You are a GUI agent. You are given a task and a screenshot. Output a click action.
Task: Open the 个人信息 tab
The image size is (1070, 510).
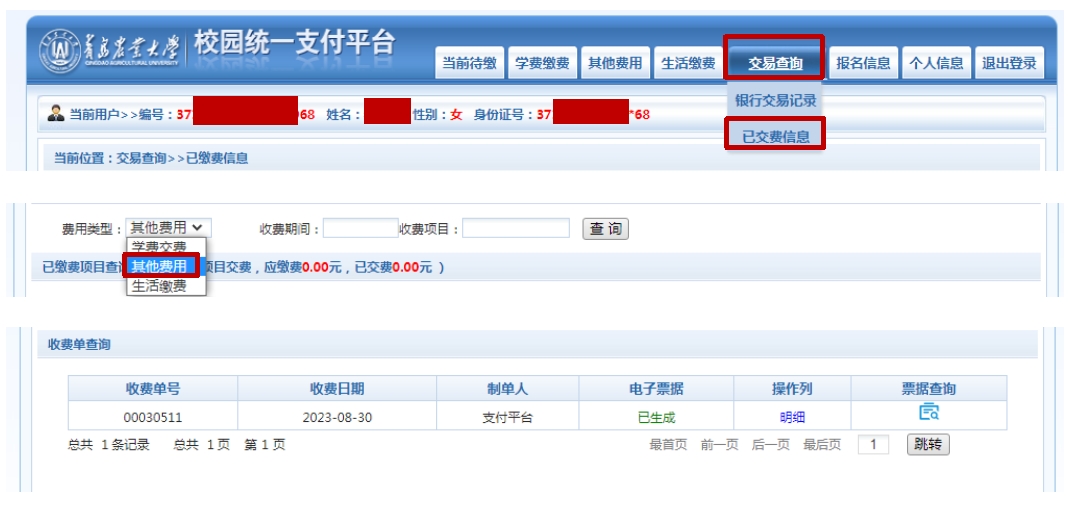[936, 63]
